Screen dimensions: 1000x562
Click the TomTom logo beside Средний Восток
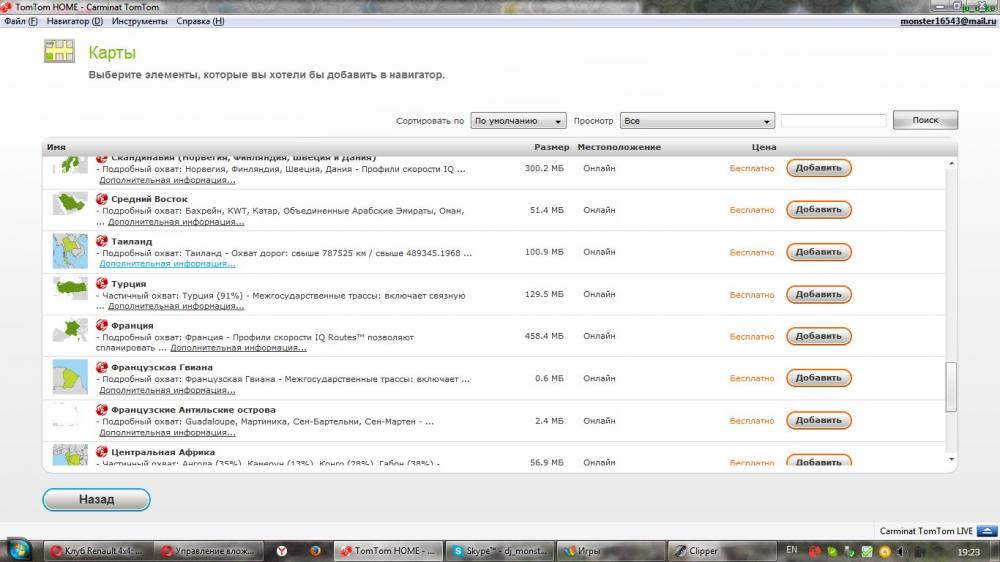[x=101, y=199]
